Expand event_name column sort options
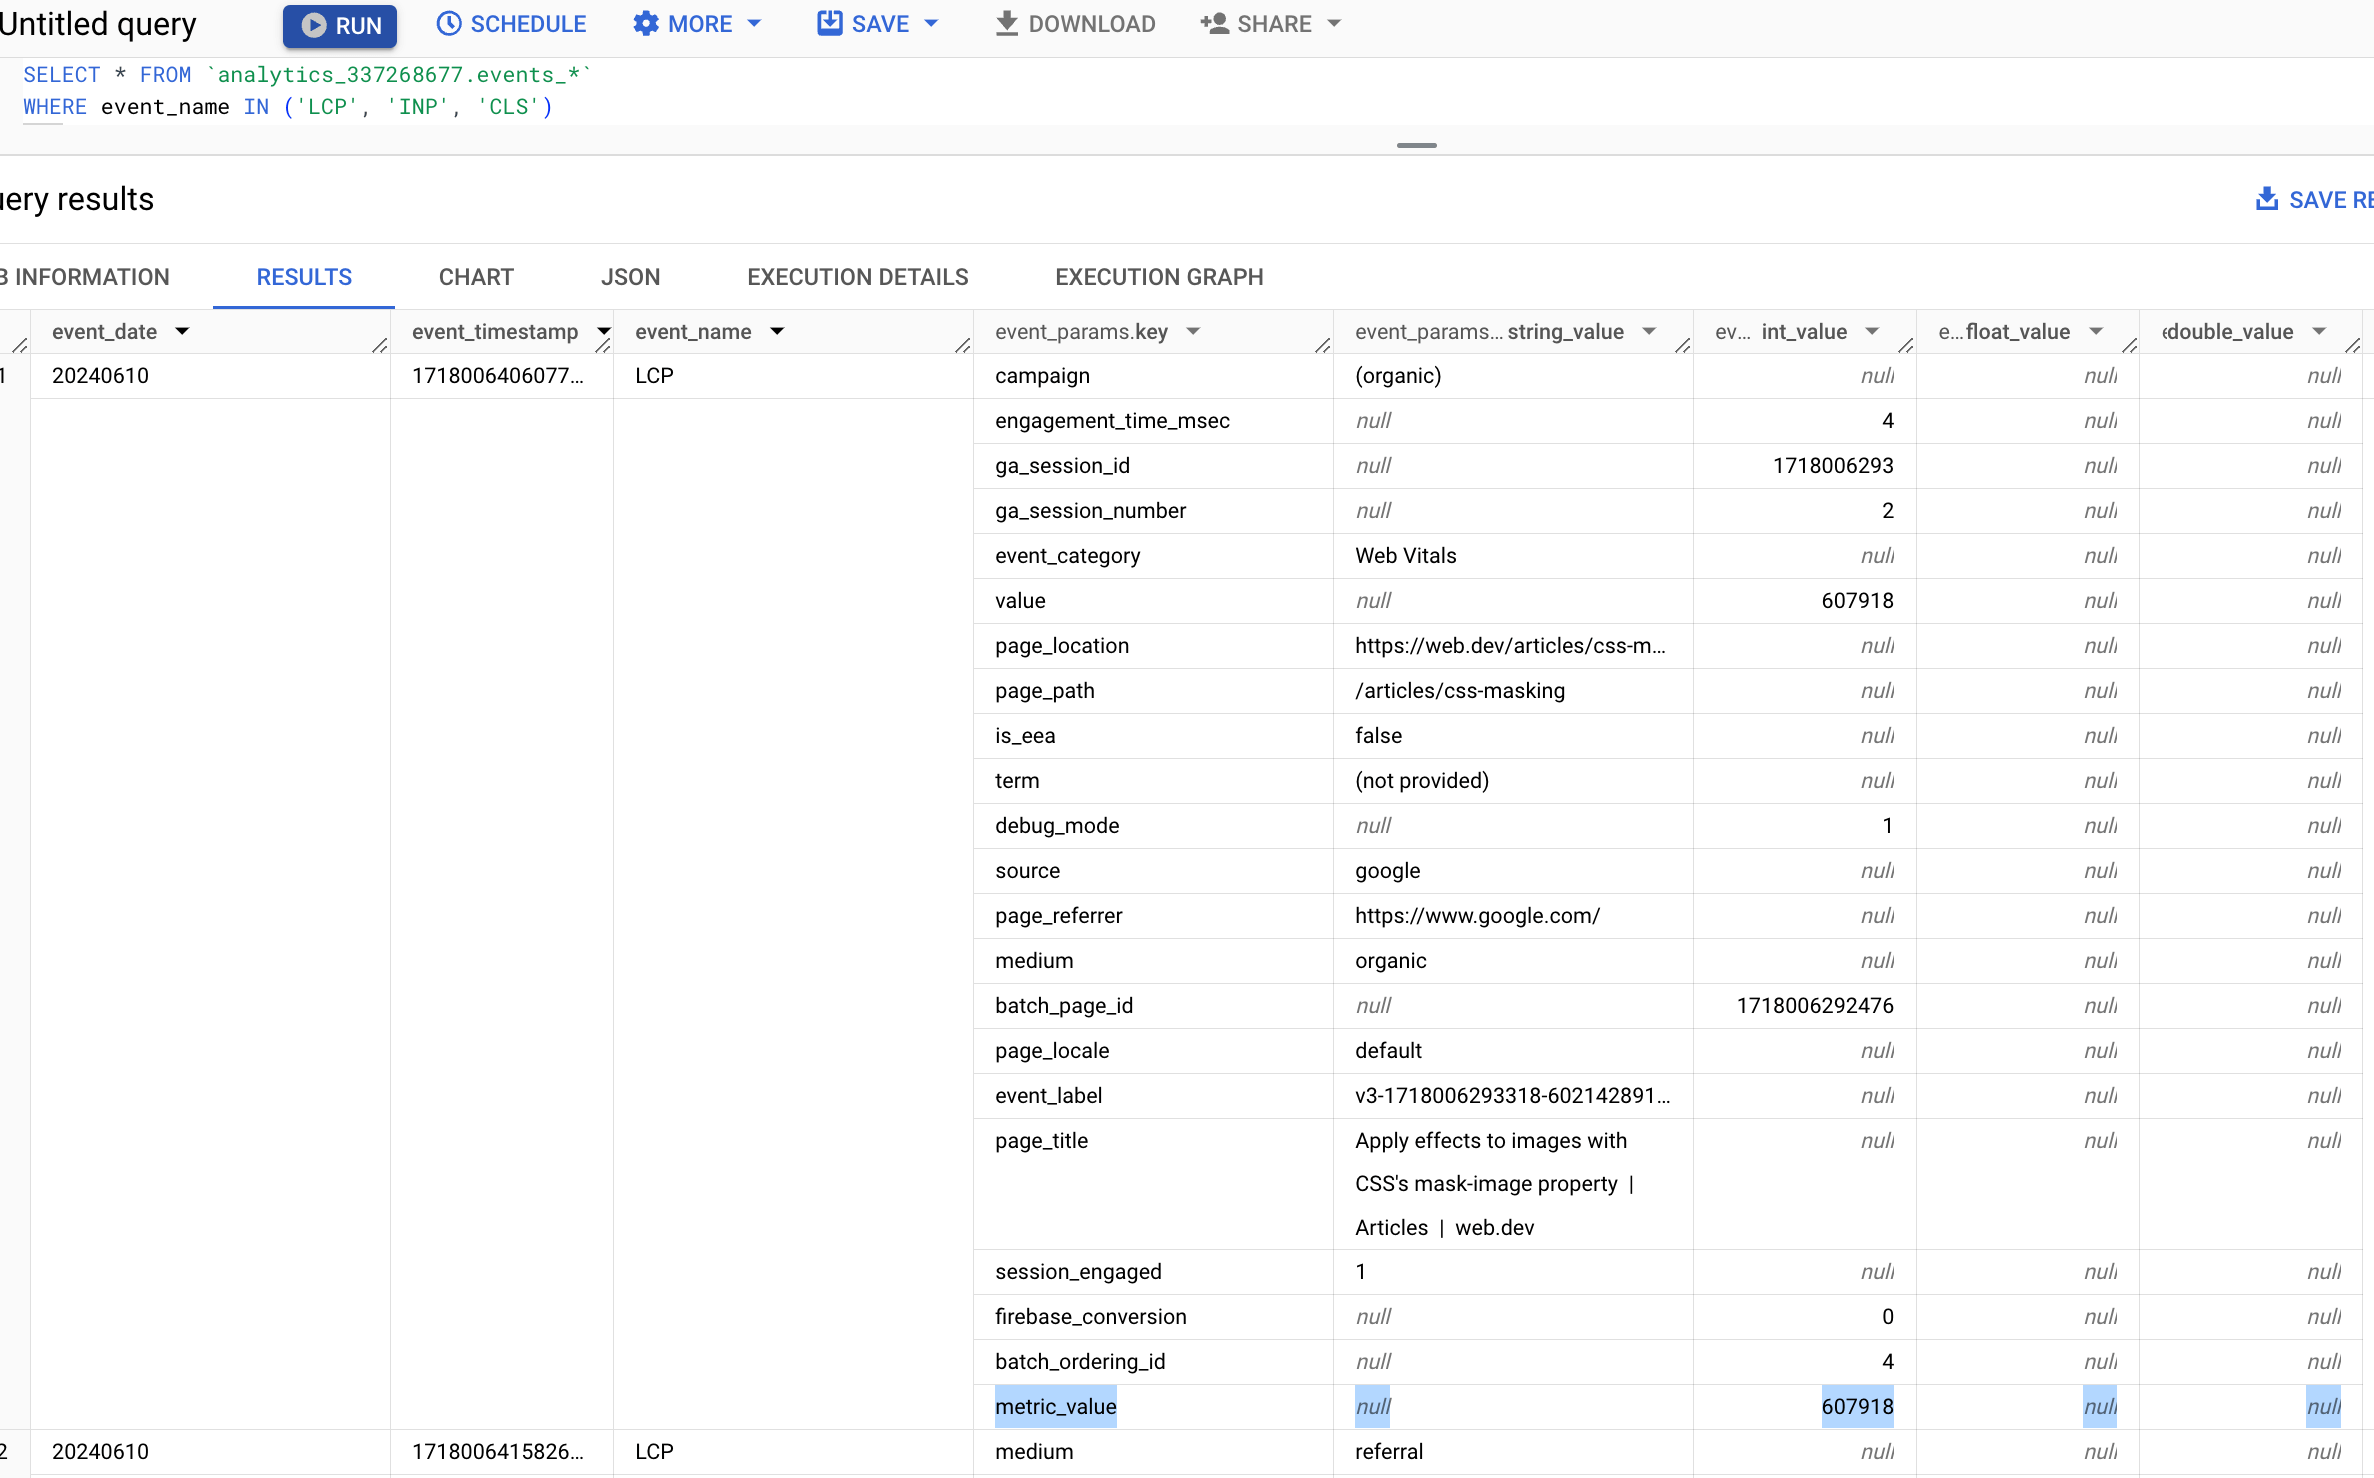 pos(776,329)
